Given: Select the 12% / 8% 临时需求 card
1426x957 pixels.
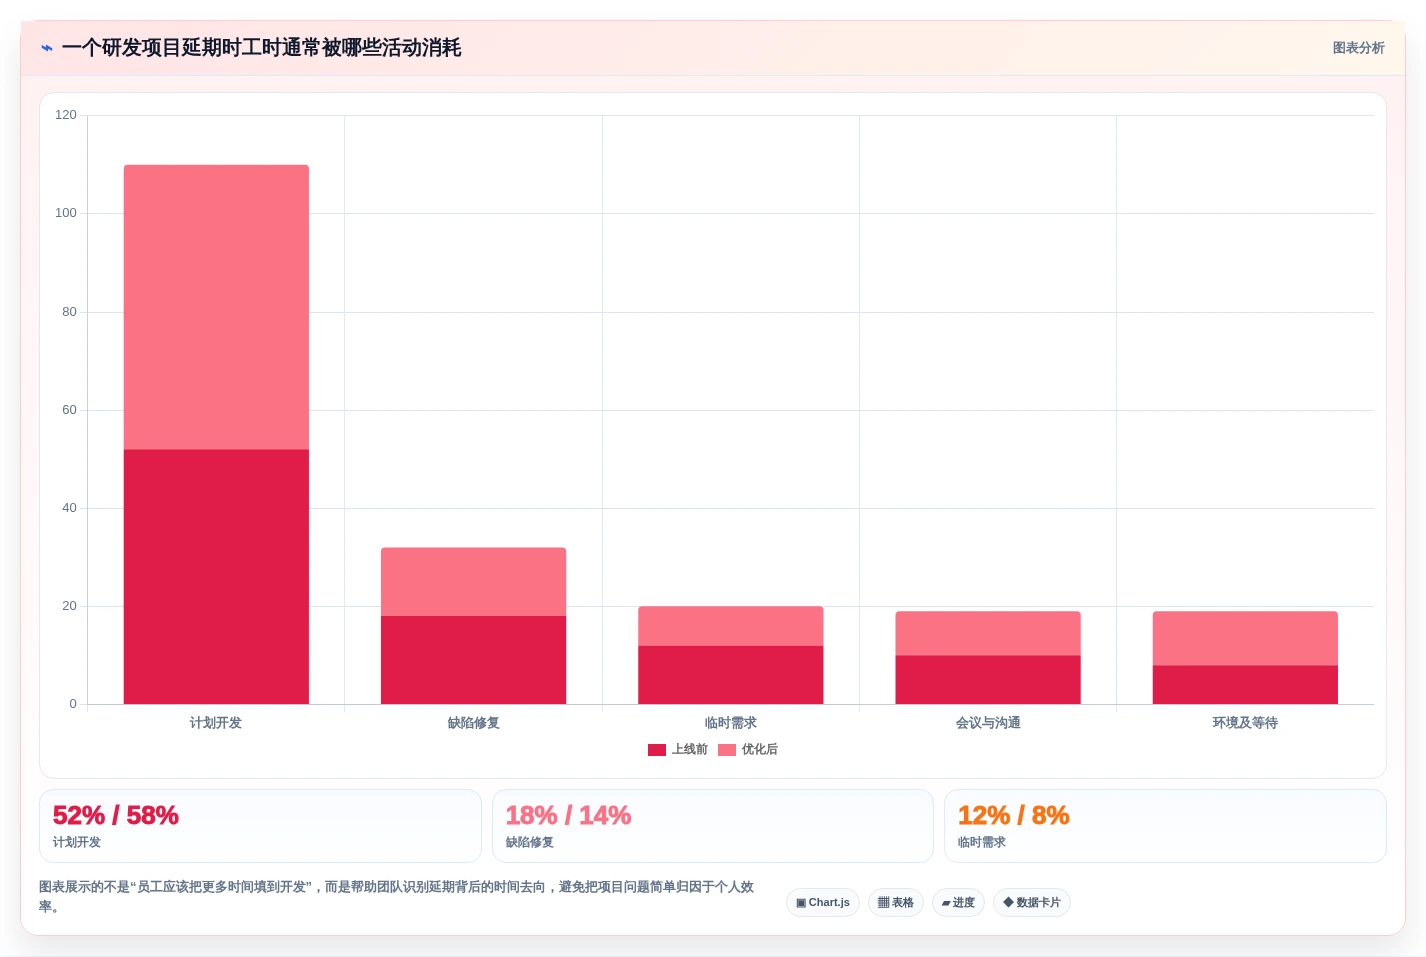Looking at the screenshot, I should (1165, 826).
